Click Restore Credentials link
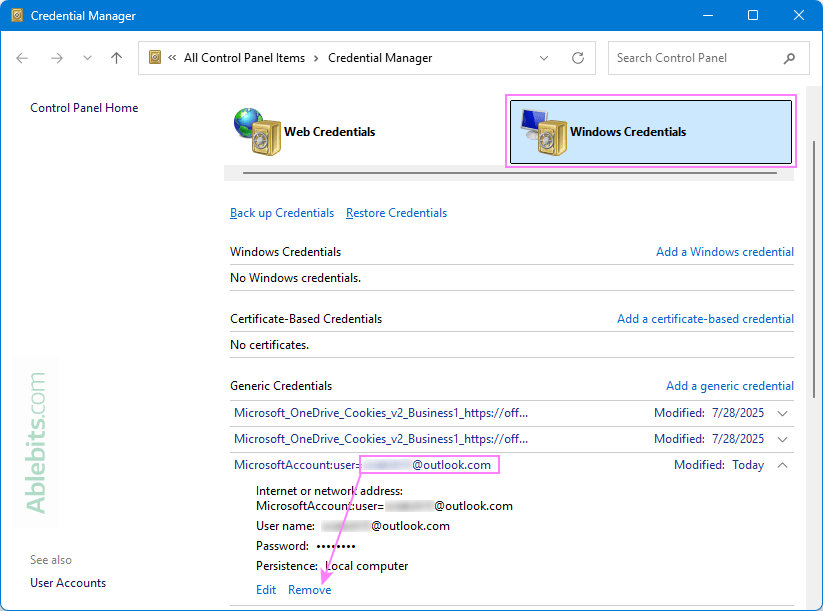The height and width of the screenshot is (611, 823). tap(396, 213)
